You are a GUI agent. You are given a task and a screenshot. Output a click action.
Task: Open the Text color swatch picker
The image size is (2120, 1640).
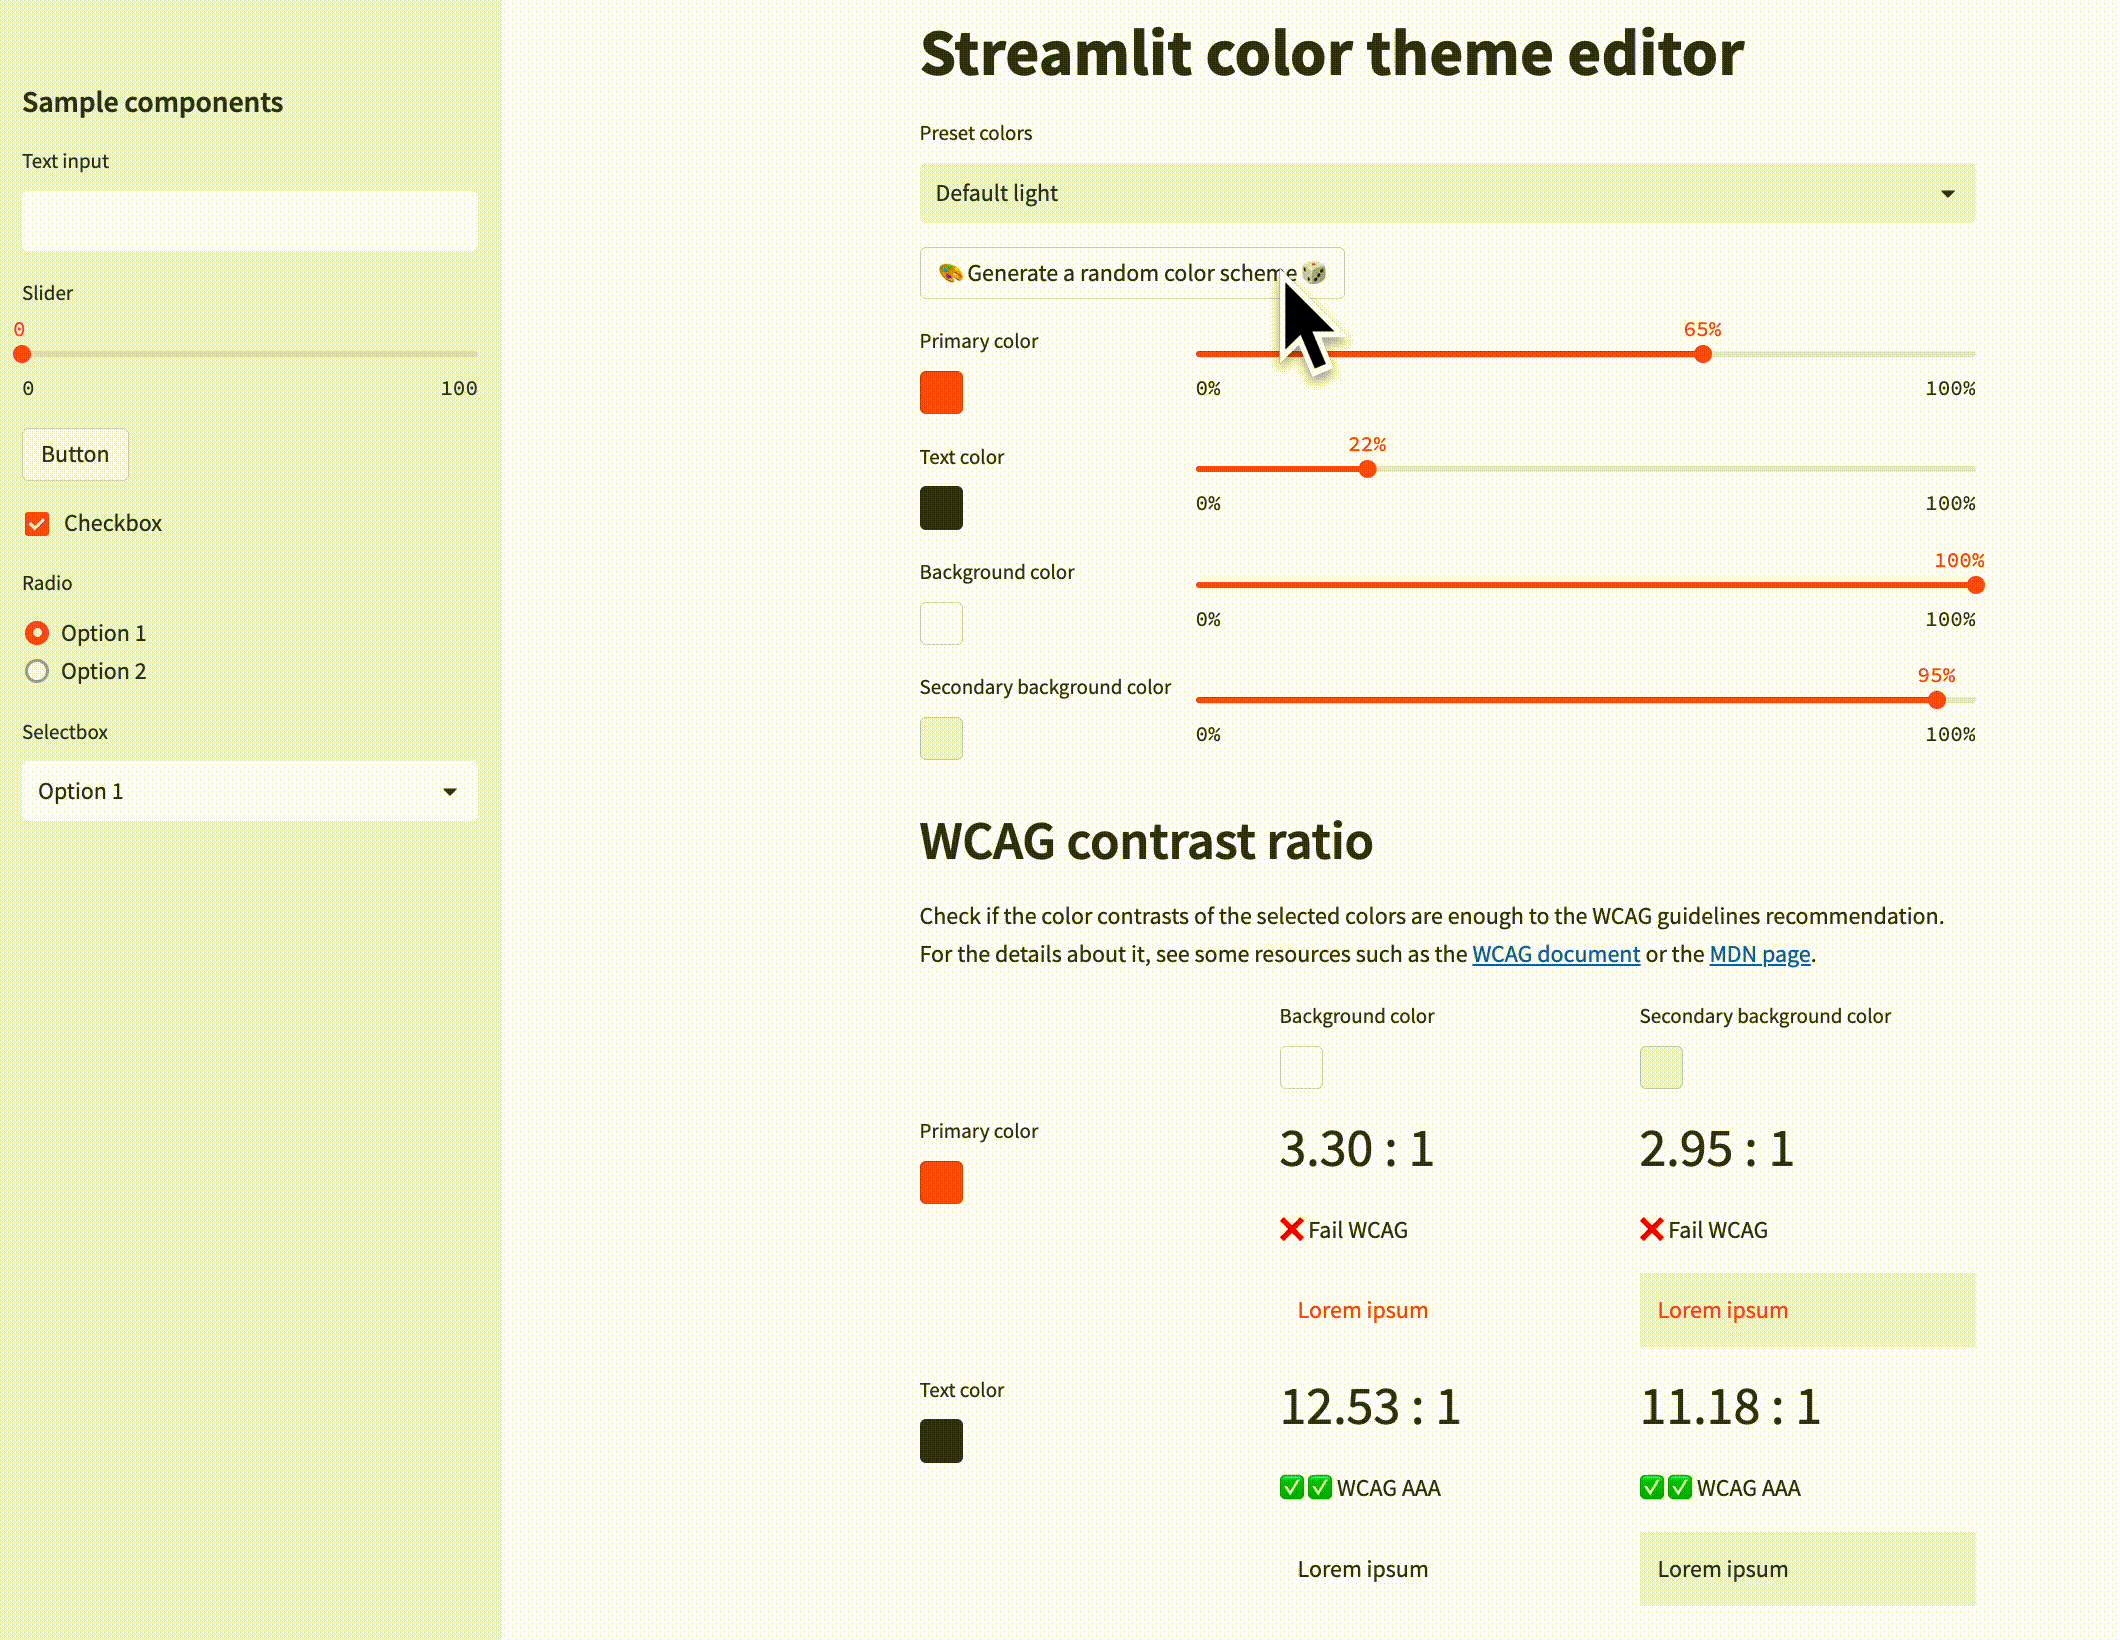940,508
